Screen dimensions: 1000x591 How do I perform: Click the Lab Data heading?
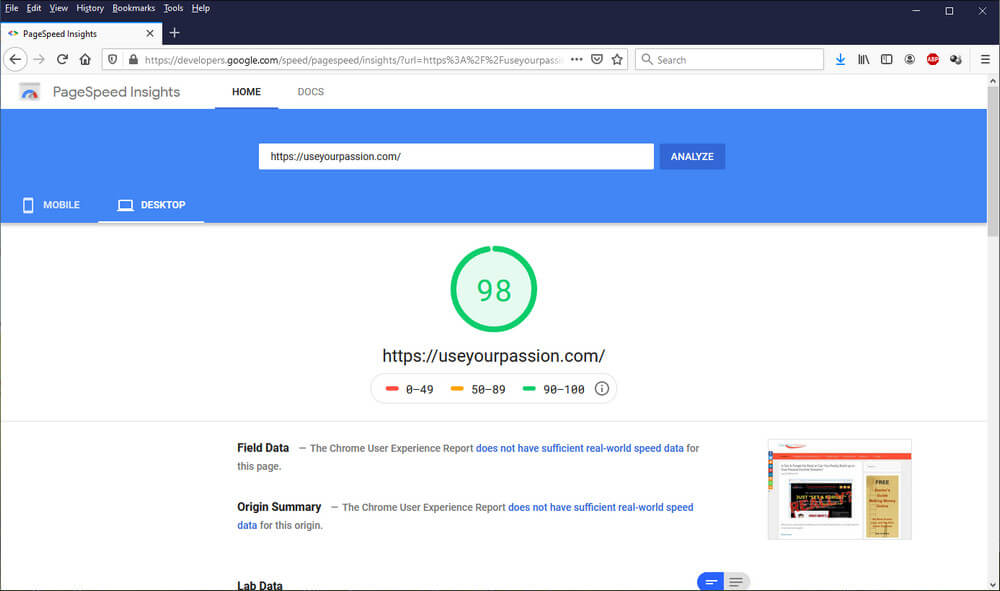[x=260, y=585]
